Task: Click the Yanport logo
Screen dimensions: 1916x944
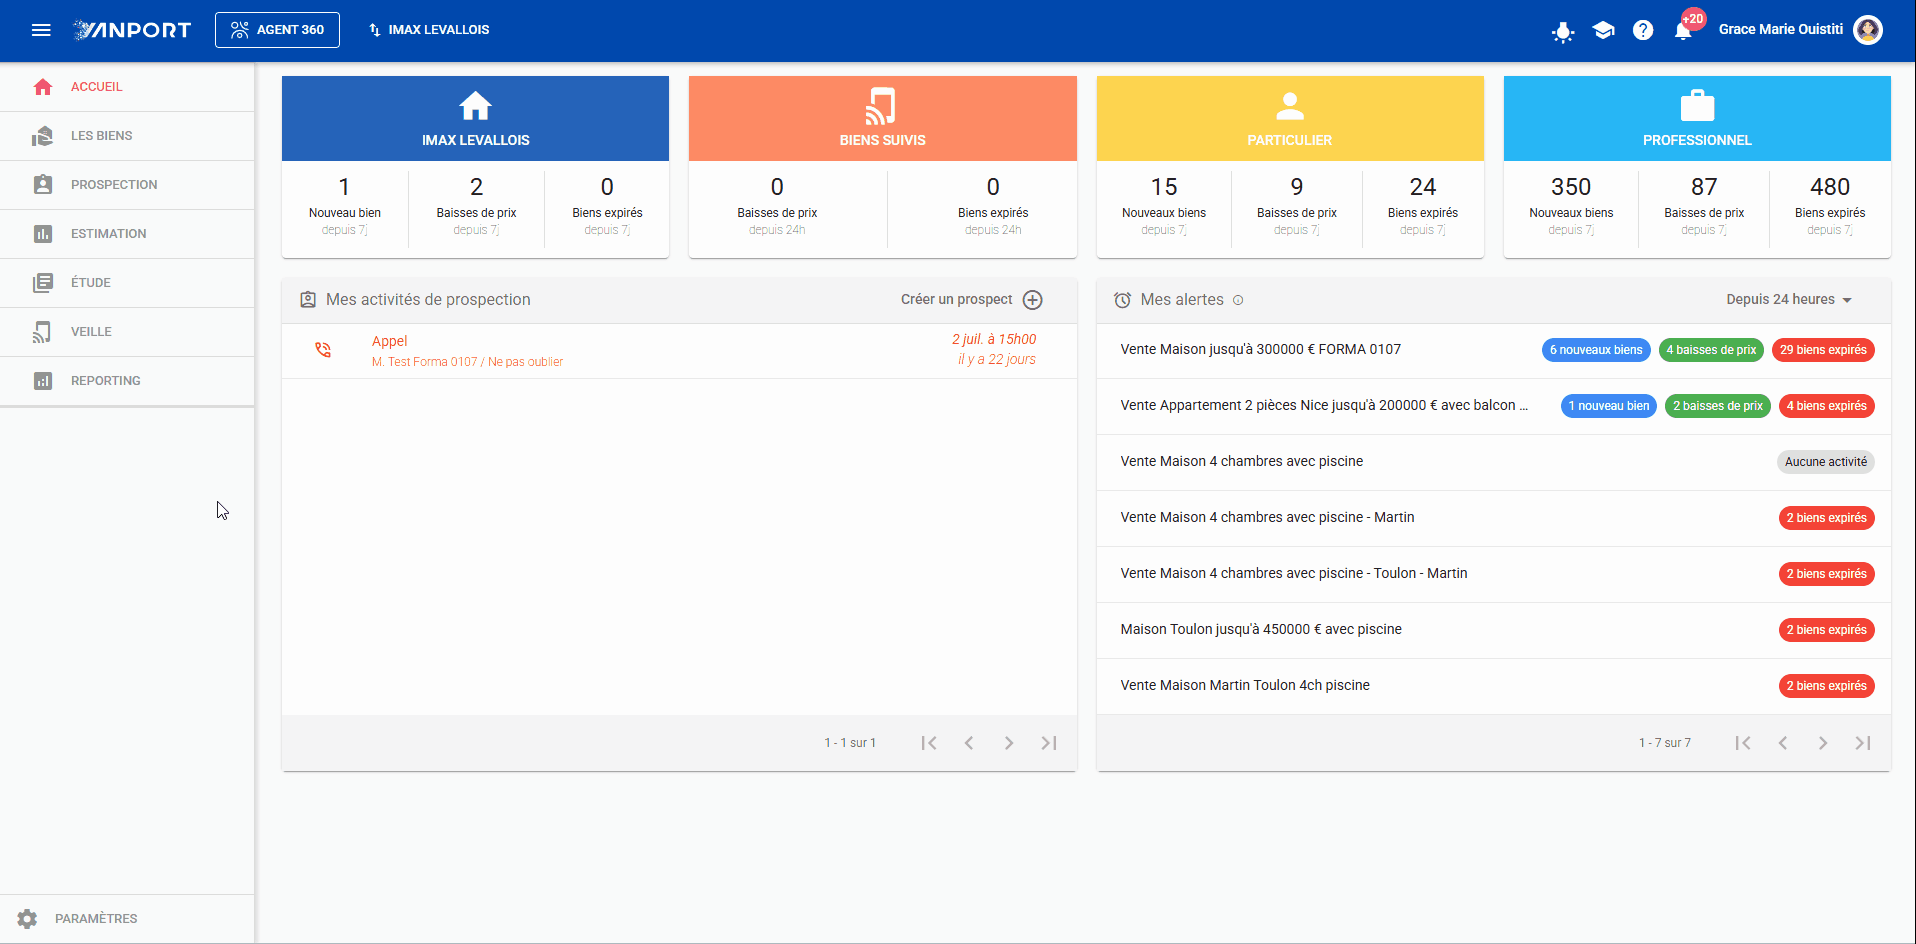Action: tap(132, 30)
